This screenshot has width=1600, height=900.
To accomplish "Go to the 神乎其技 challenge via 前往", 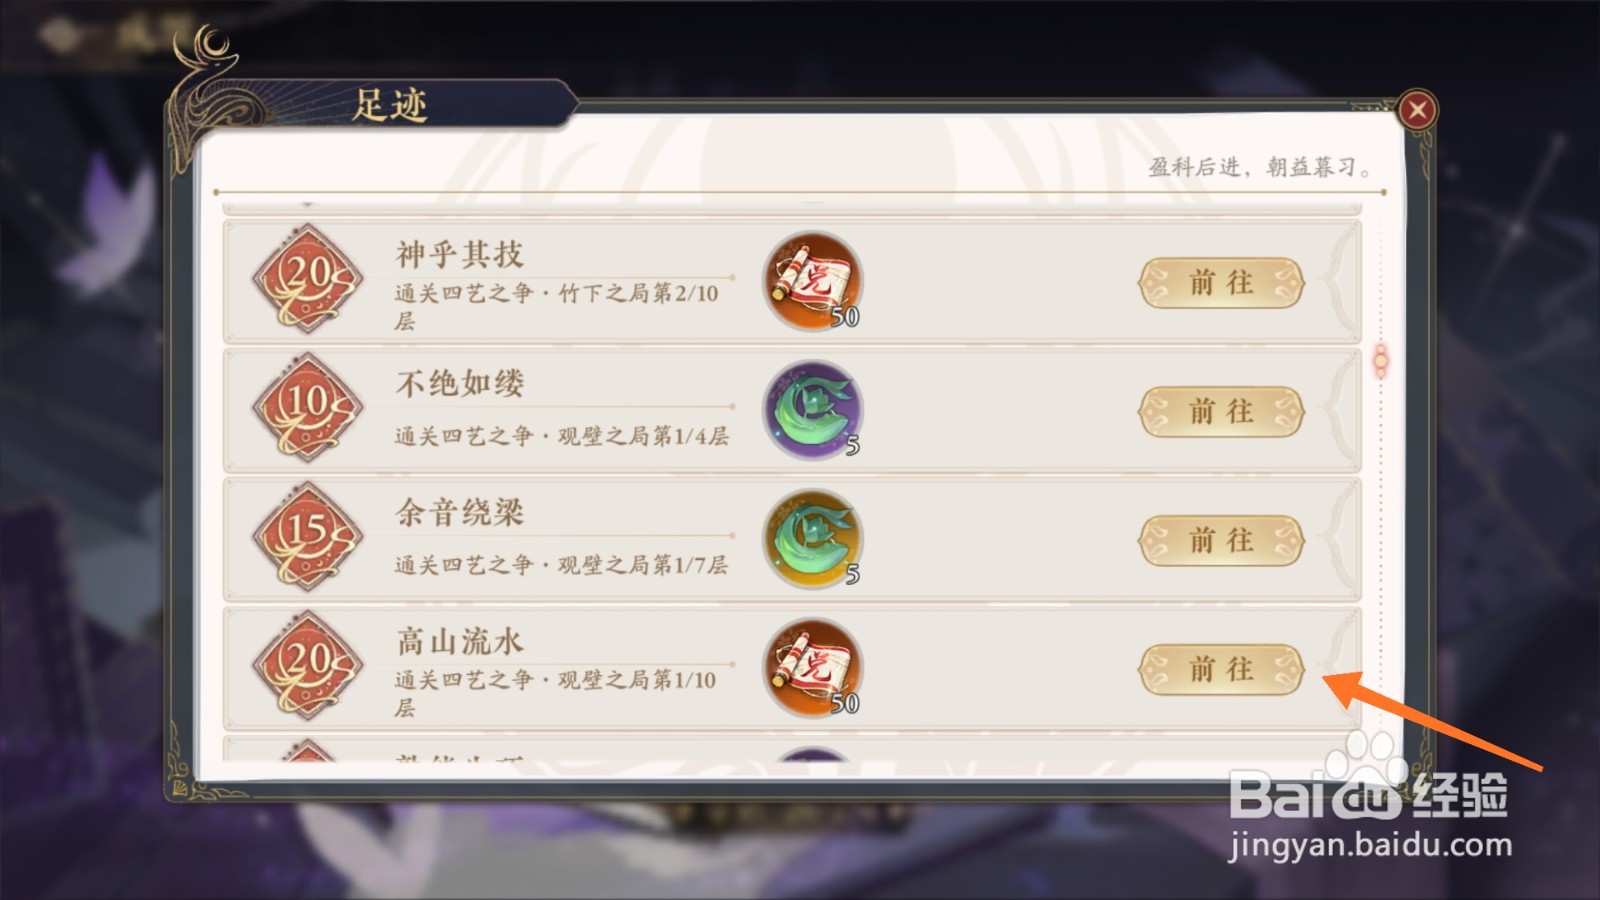I will click(1221, 283).
